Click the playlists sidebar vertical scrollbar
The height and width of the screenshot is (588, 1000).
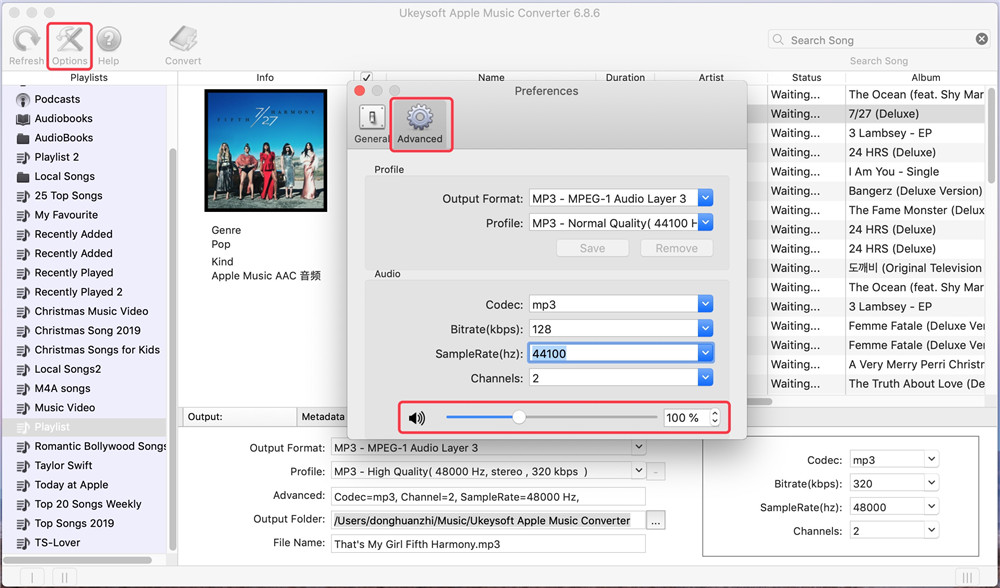point(172,348)
